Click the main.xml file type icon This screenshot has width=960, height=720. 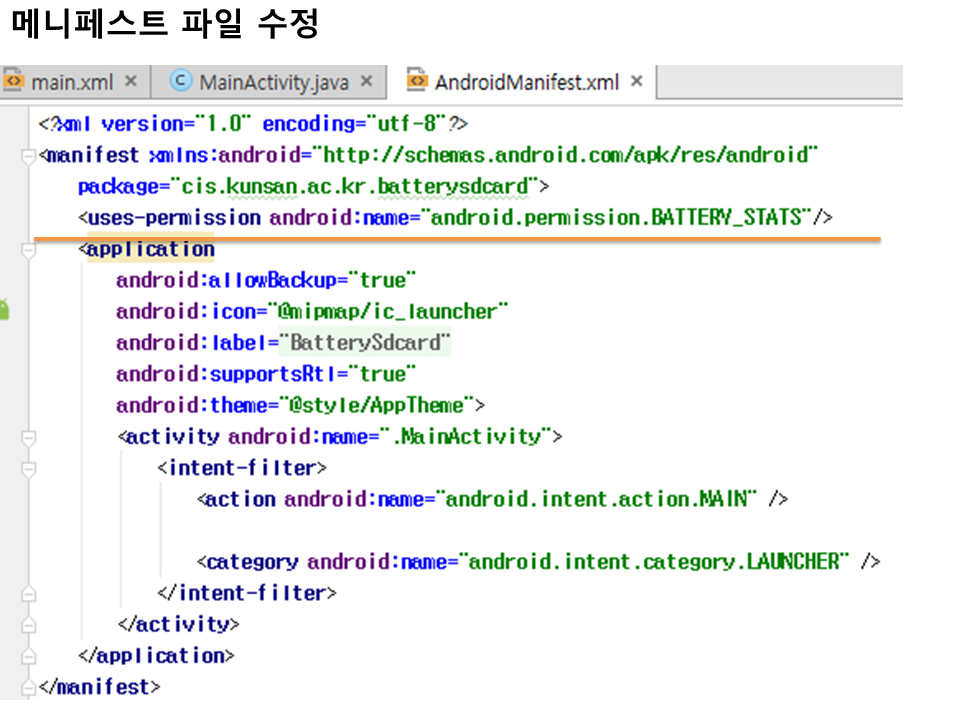coord(13,81)
